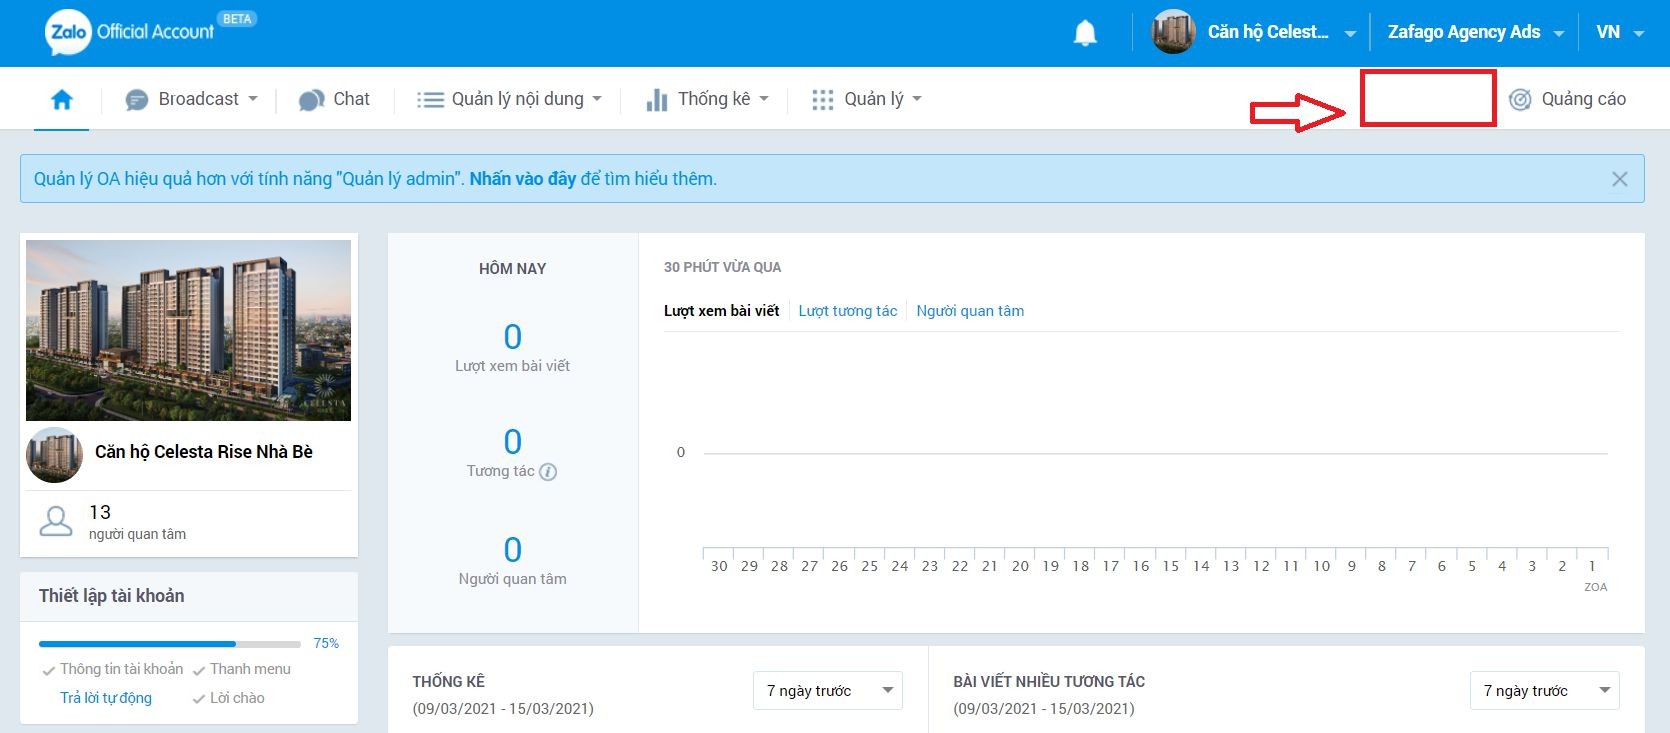Open the Trả lời tự động link

106,698
